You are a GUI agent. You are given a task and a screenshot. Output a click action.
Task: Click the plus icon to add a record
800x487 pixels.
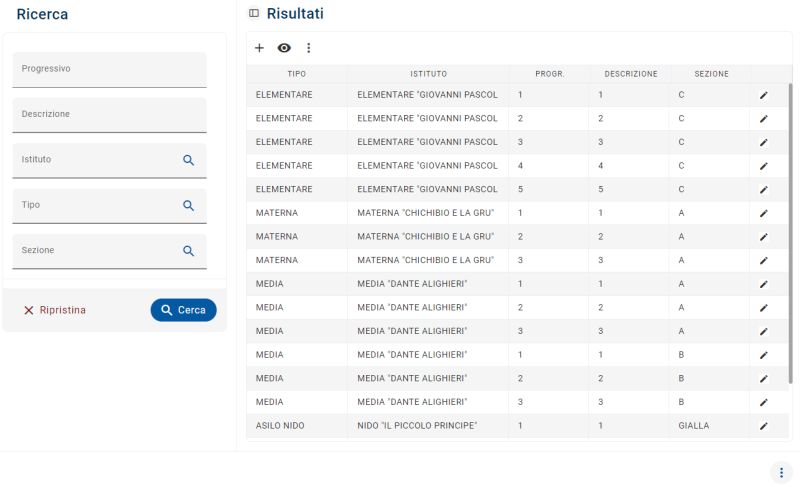[x=259, y=48]
